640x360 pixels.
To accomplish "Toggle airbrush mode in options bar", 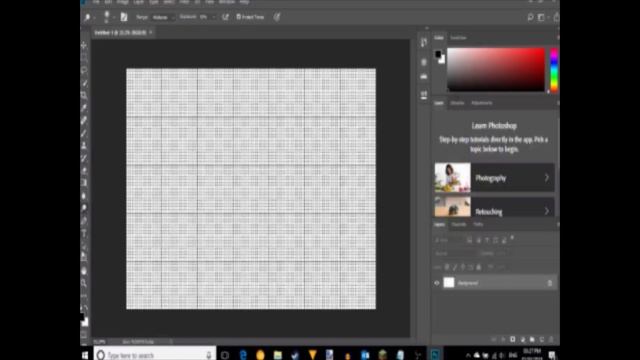I will (225, 17).
